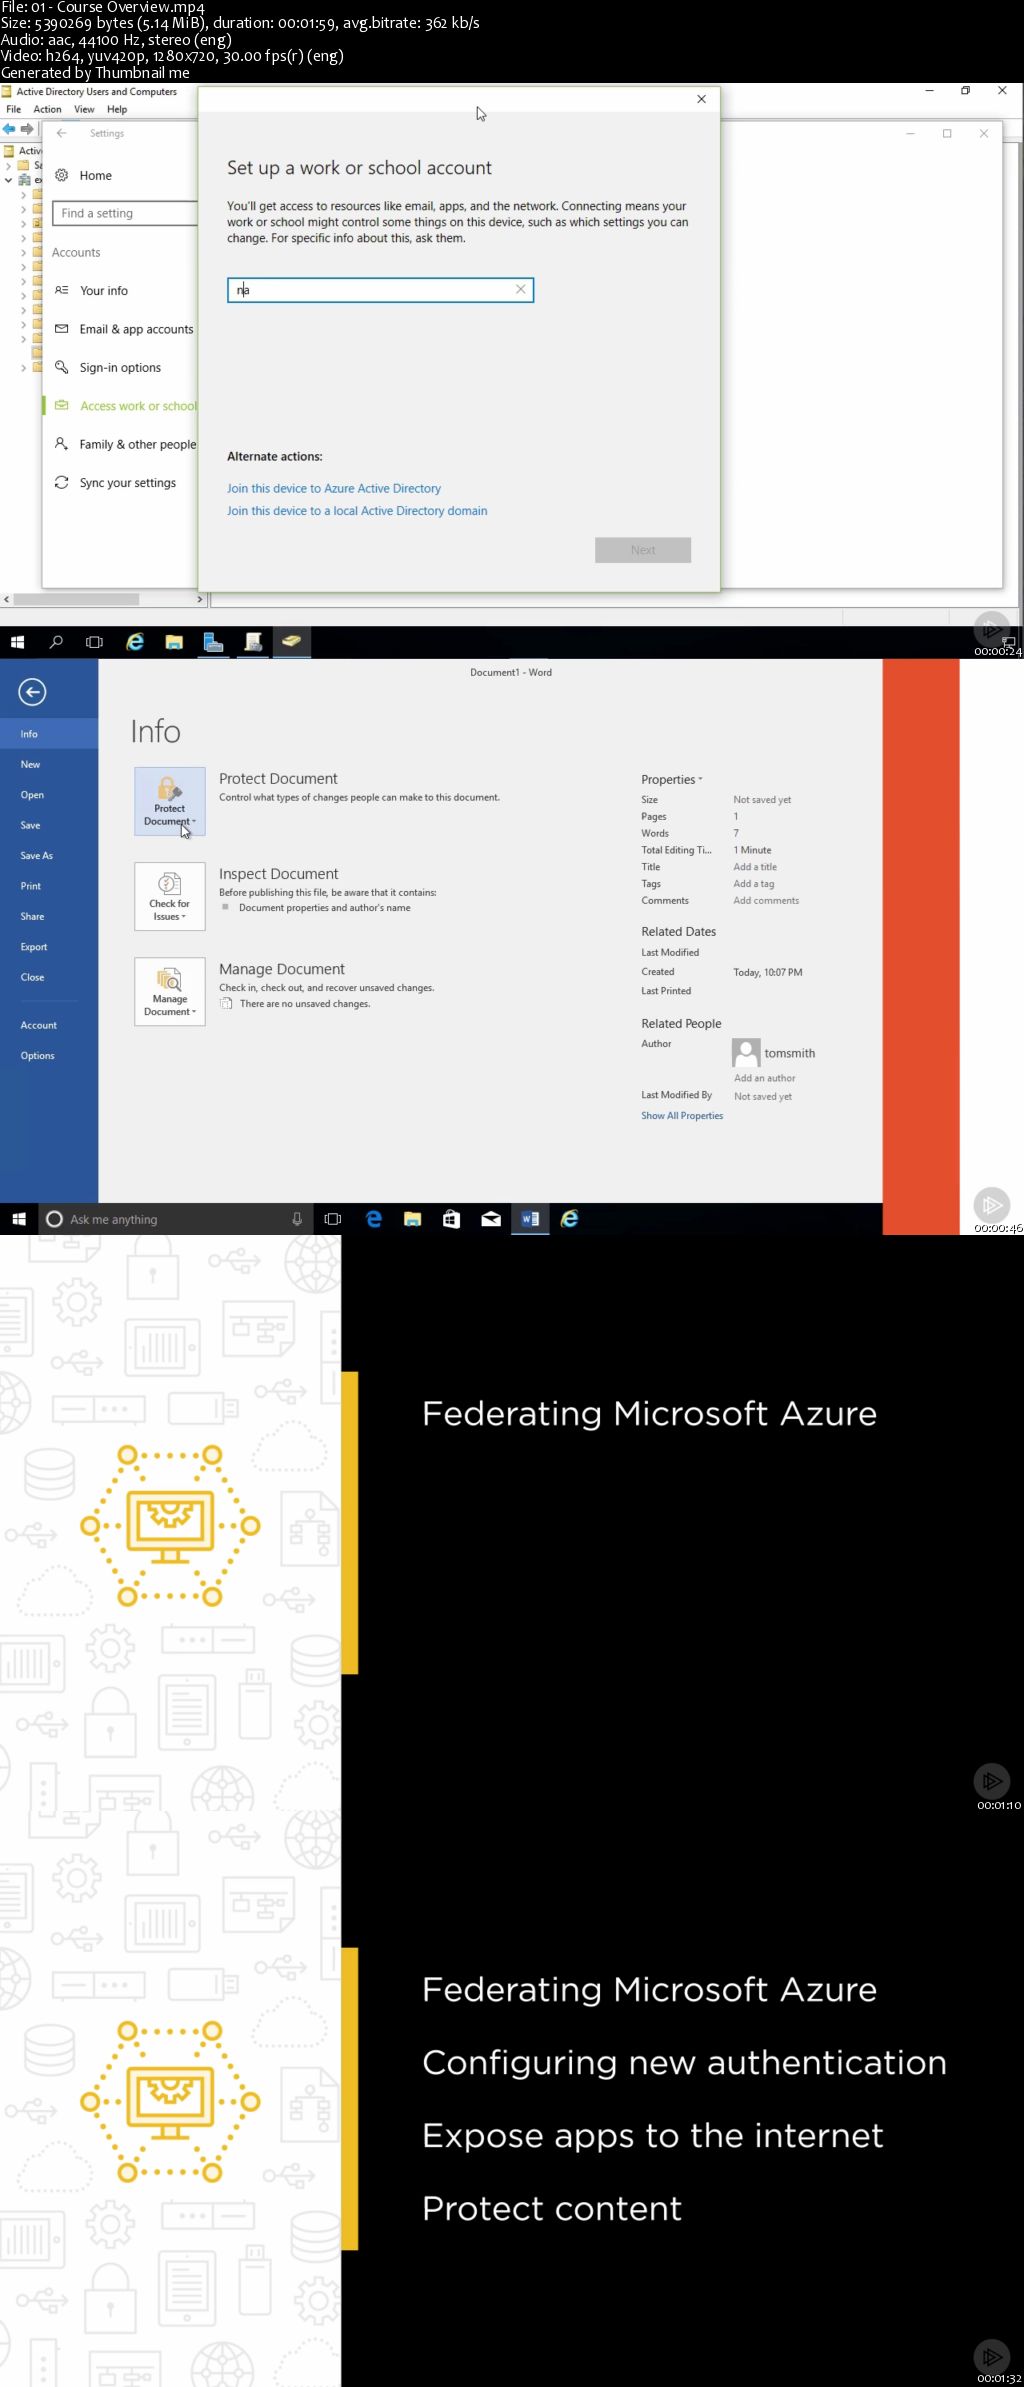
Task: Click Task View on the upper taskbar
Action: pyautogui.click(x=94, y=642)
